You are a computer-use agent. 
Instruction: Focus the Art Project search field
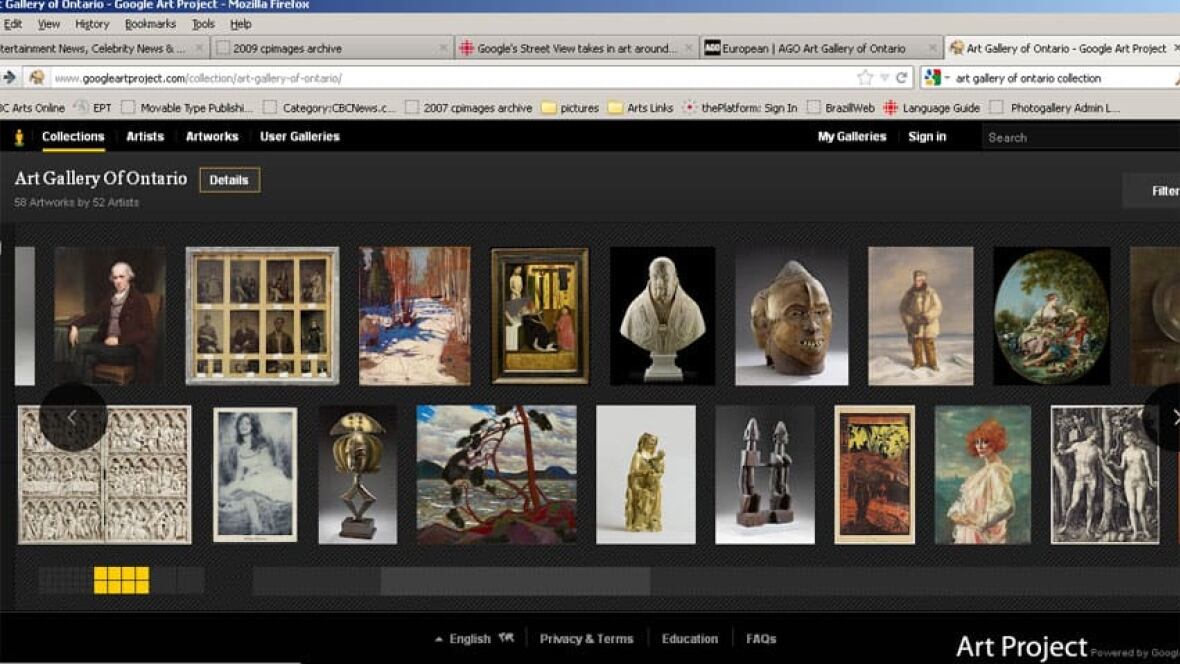click(x=1081, y=138)
